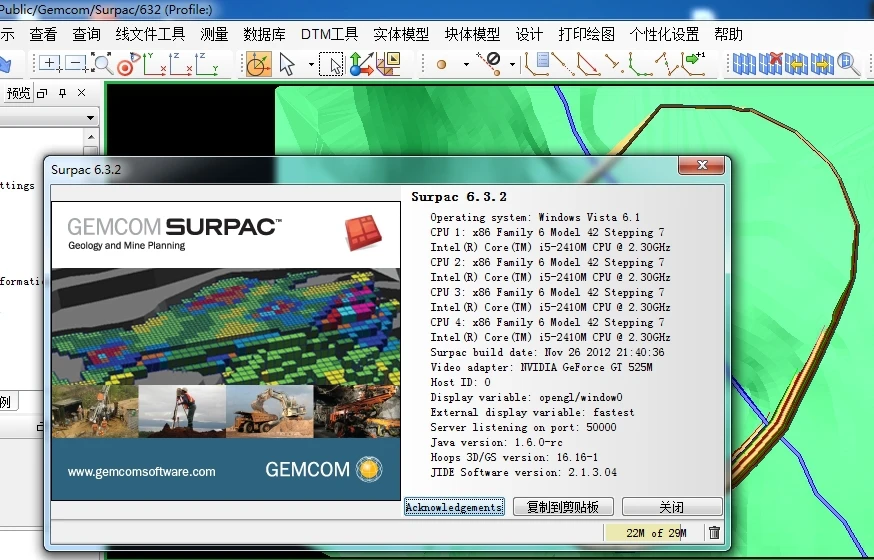Open the 打印绘图 menu
The width and height of the screenshot is (874, 560).
(586, 35)
